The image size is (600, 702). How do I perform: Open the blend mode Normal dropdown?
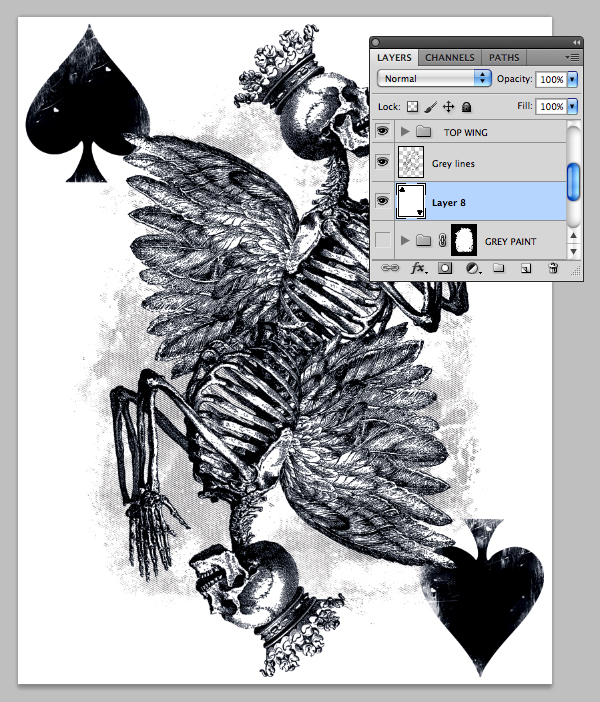[x=434, y=78]
